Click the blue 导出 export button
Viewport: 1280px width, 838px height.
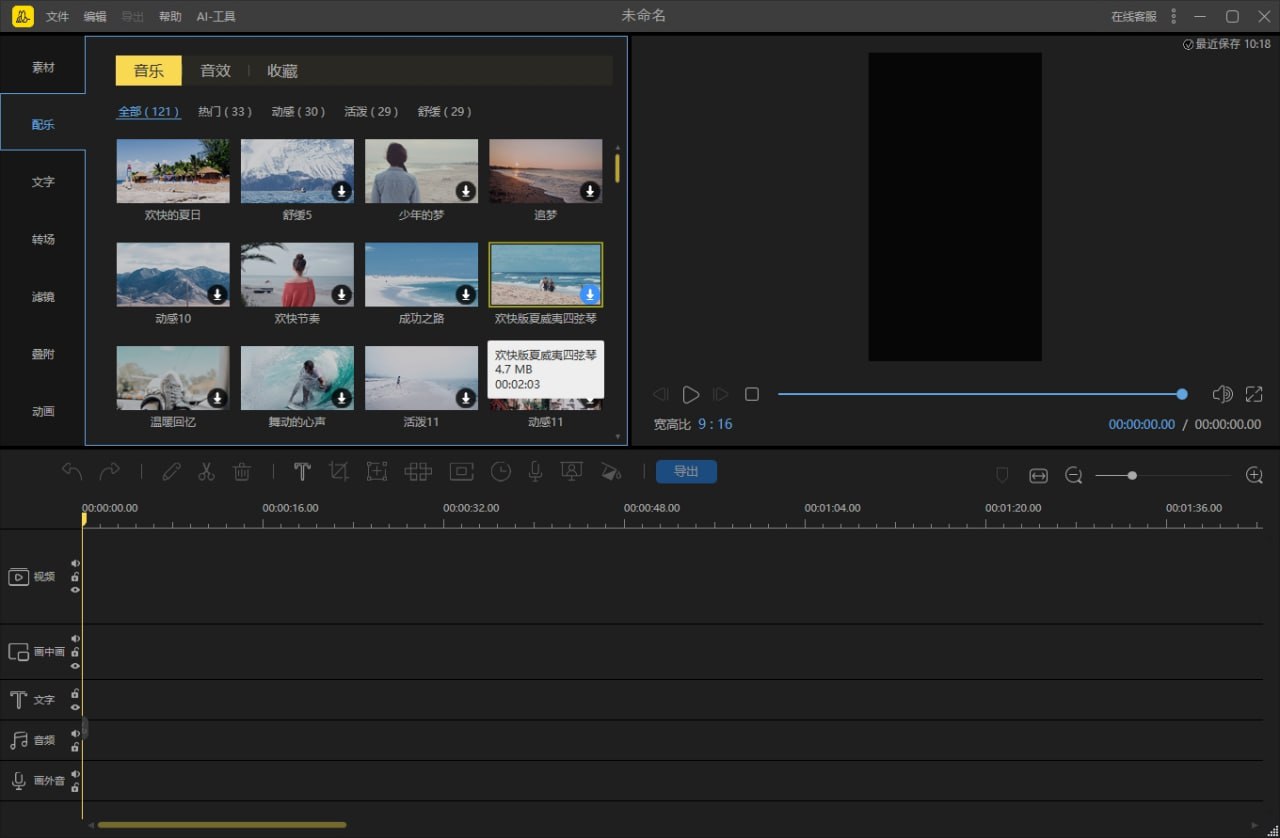686,472
